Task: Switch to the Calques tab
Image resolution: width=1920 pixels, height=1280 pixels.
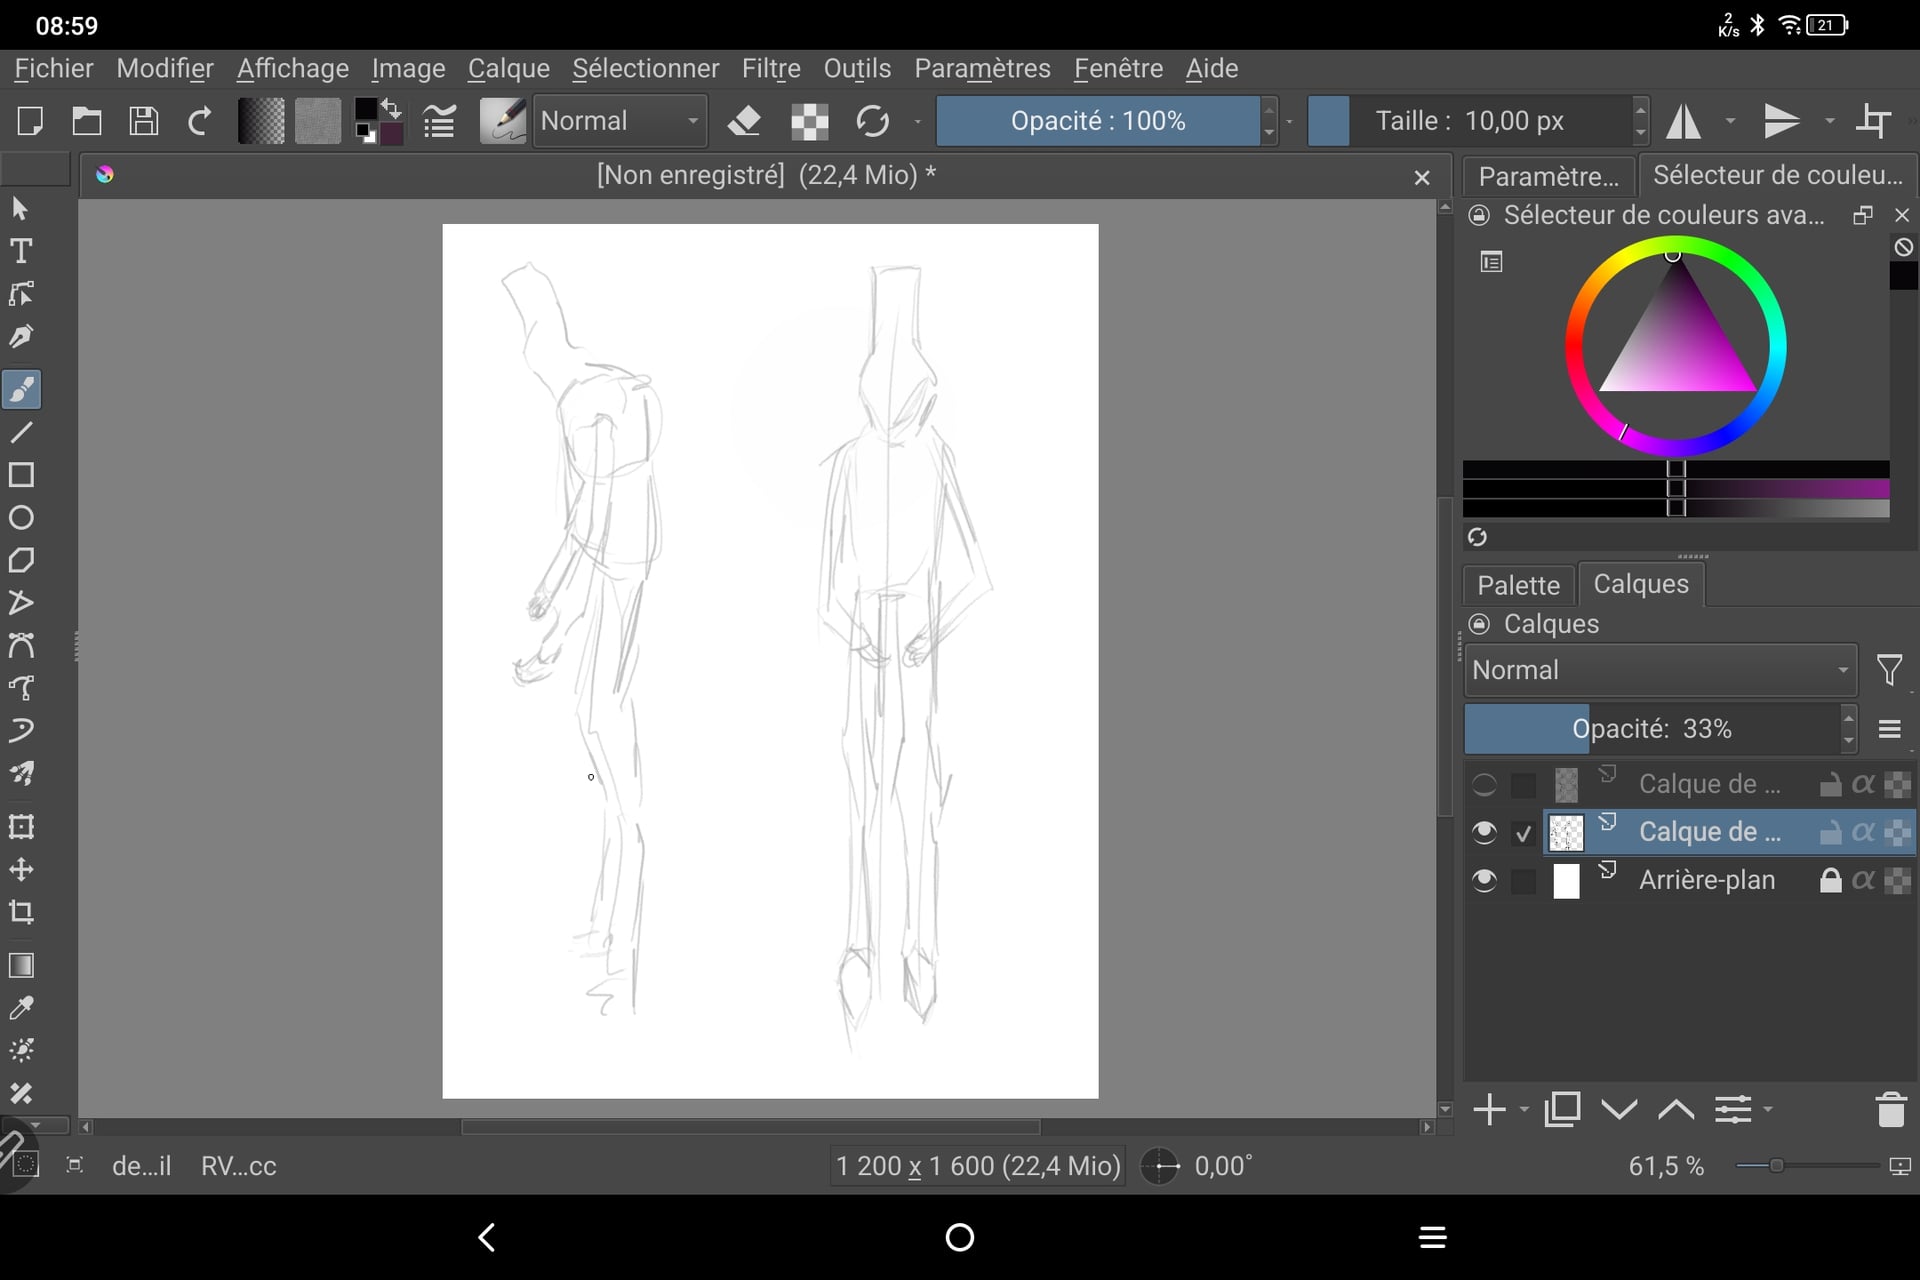Action: tap(1641, 584)
